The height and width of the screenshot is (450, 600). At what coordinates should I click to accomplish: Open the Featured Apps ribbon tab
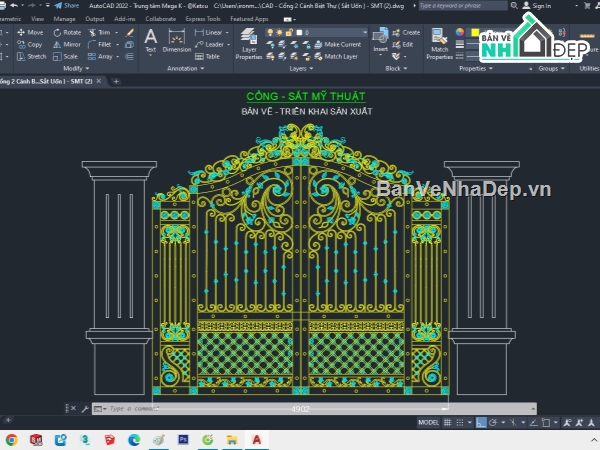pyautogui.click(x=249, y=19)
